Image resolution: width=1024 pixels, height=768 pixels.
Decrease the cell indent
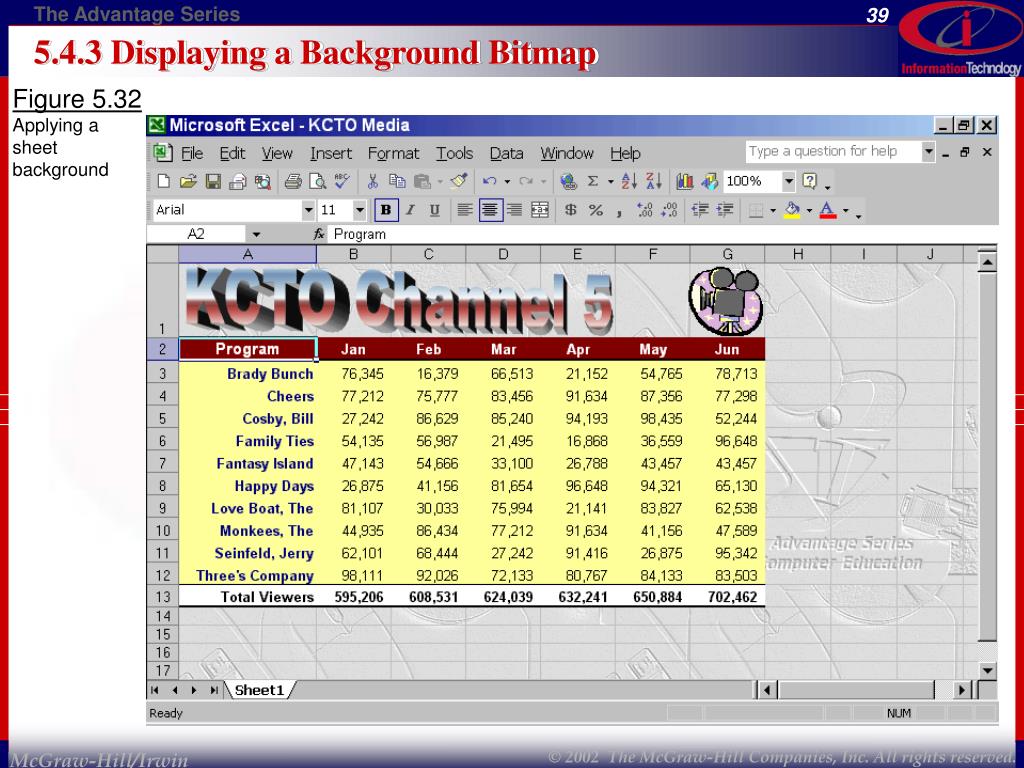[x=700, y=210]
